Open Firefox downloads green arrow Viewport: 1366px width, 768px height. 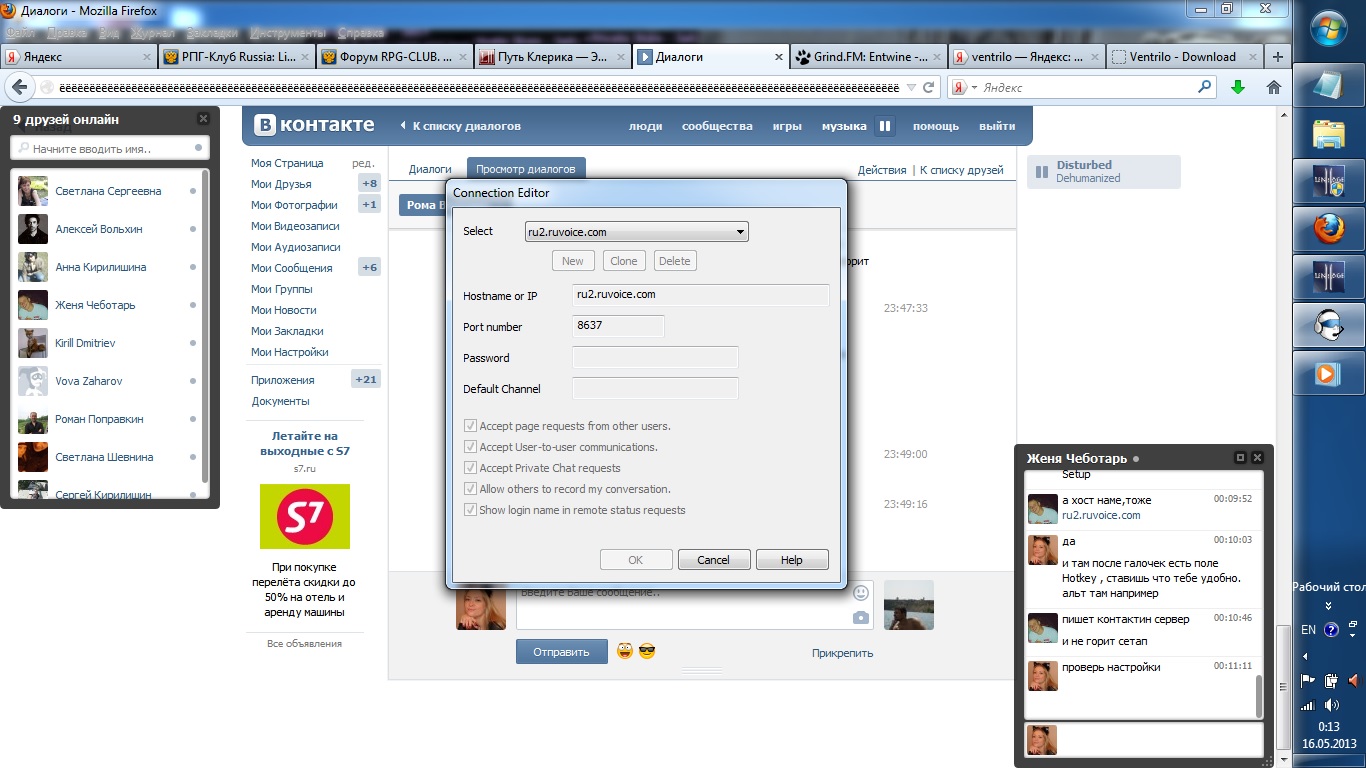point(1238,87)
